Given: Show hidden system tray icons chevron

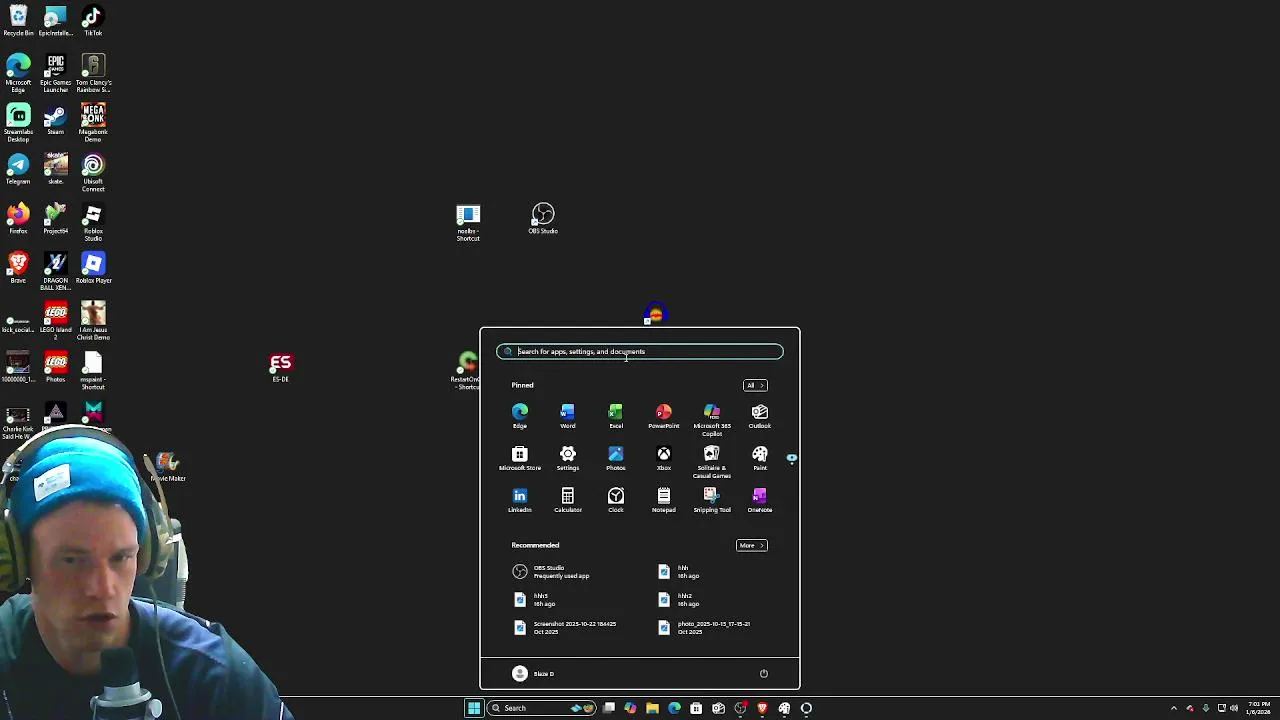Looking at the screenshot, I should (x=1174, y=708).
